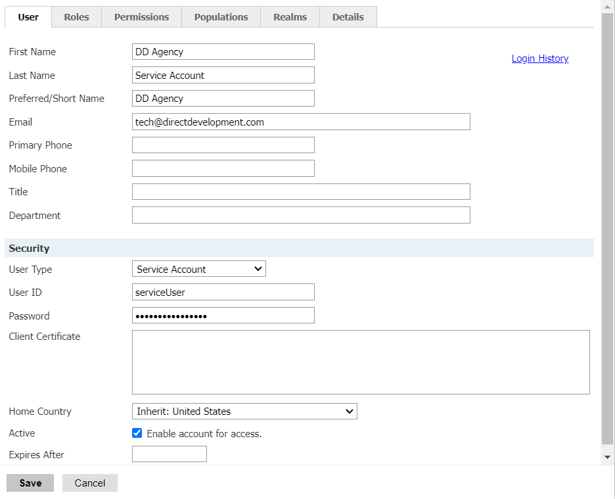The width and height of the screenshot is (615, 499).
Task: Open the Details tab
Action: coord(348,17)
